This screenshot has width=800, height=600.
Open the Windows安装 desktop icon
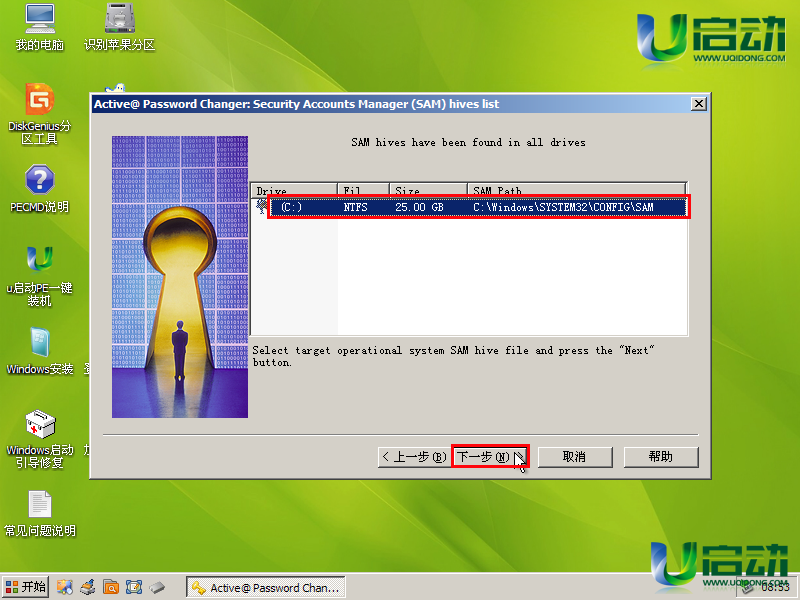tap(39, 351)
